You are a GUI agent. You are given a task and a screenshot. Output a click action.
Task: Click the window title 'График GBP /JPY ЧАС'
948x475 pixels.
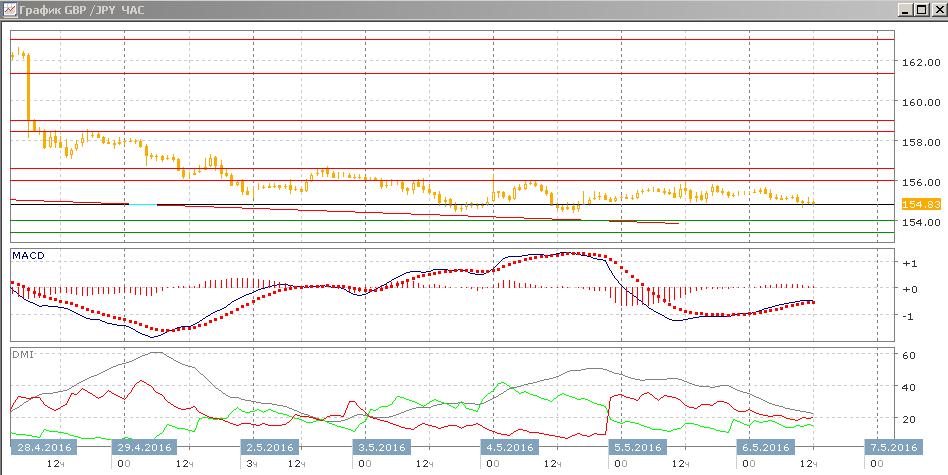click(x=82, y=10)
